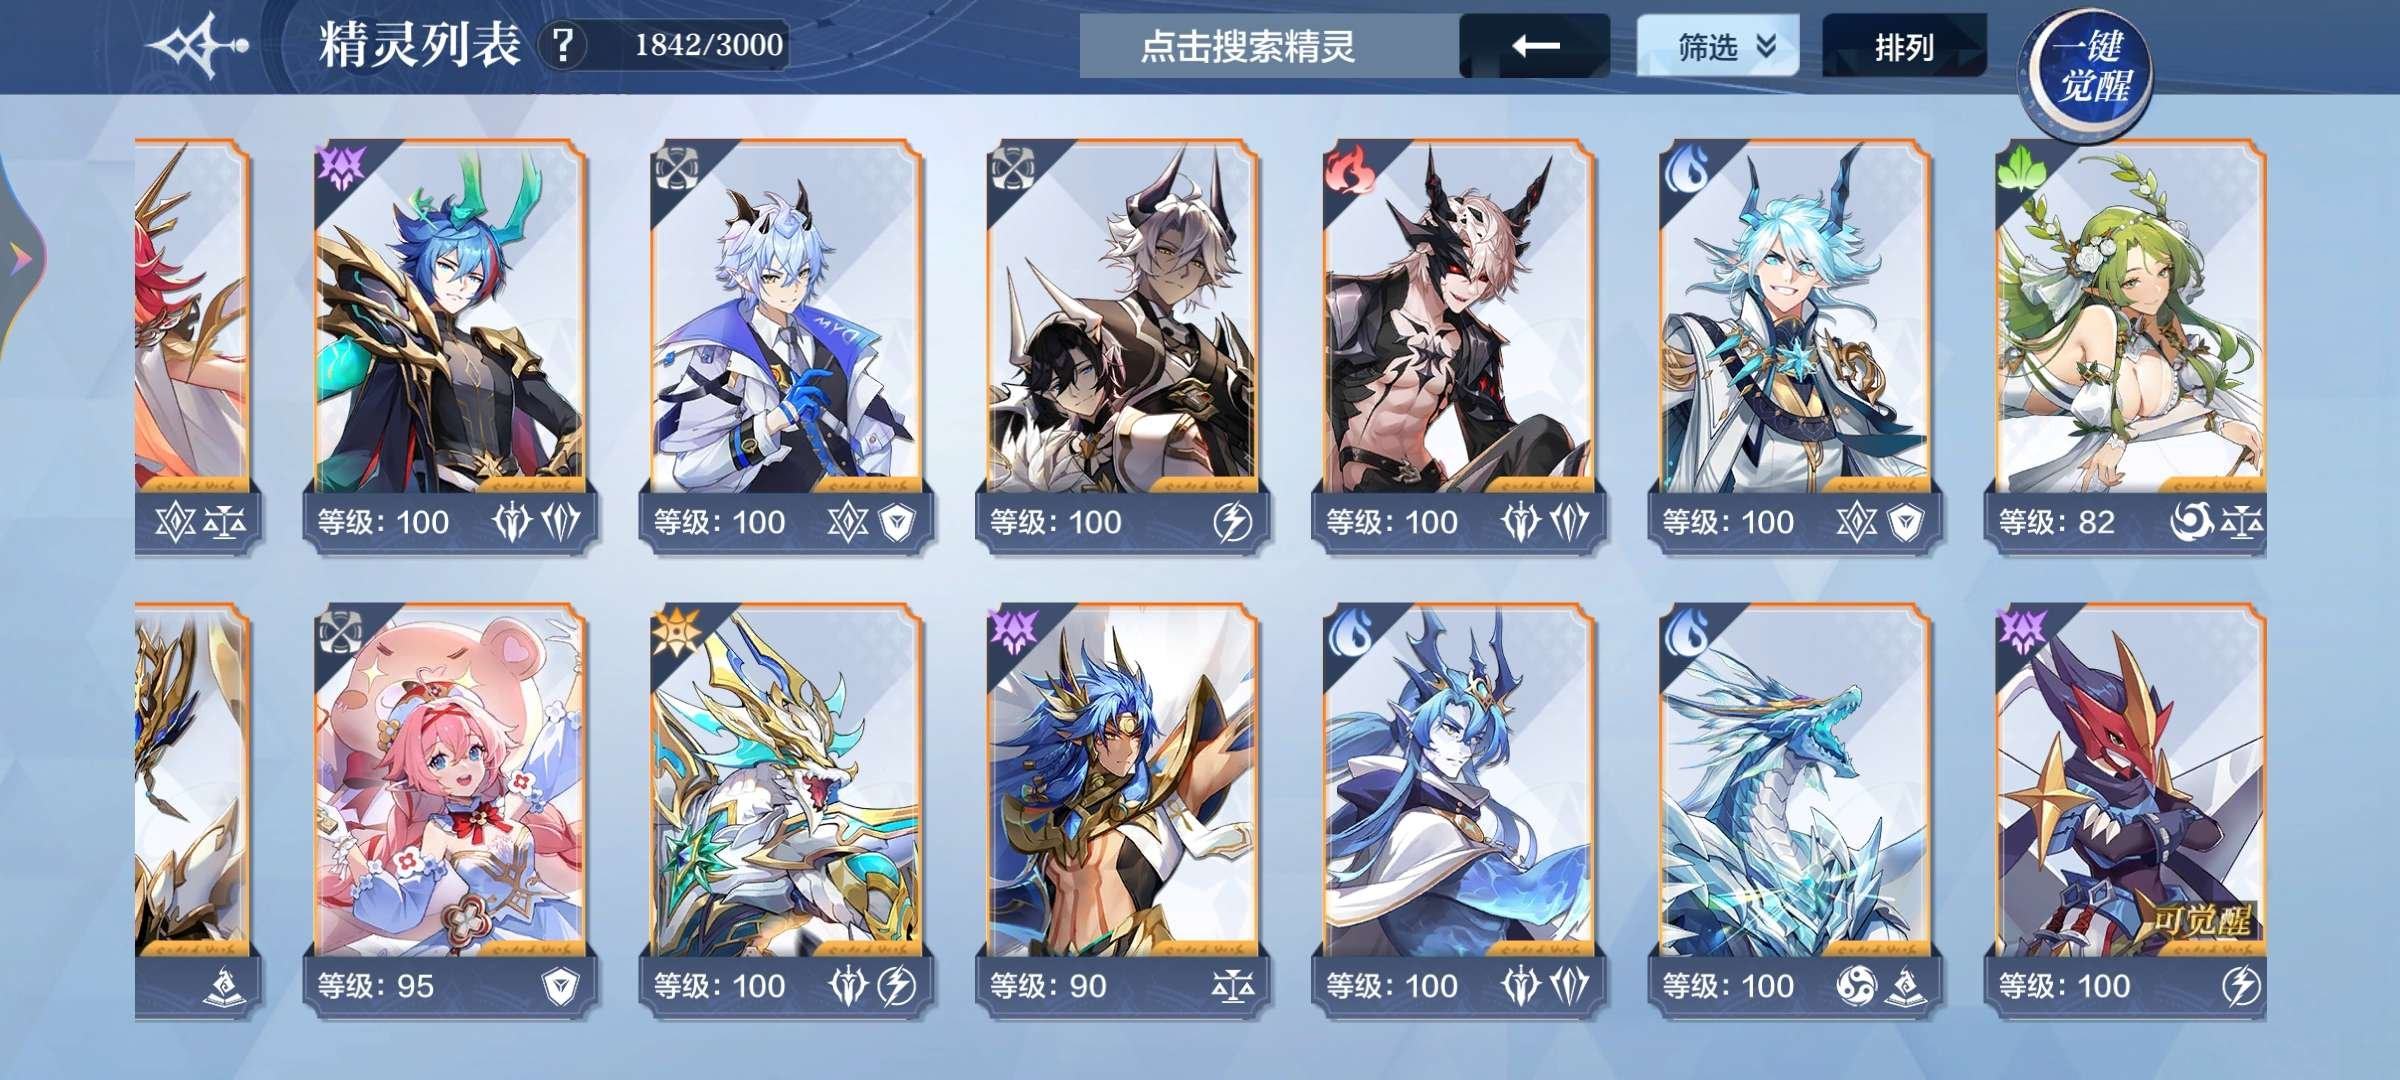The height and width of the screenshot is (1080, 2400).
Task: Select the pink-haired girl level 95 card
Action: 450,810
